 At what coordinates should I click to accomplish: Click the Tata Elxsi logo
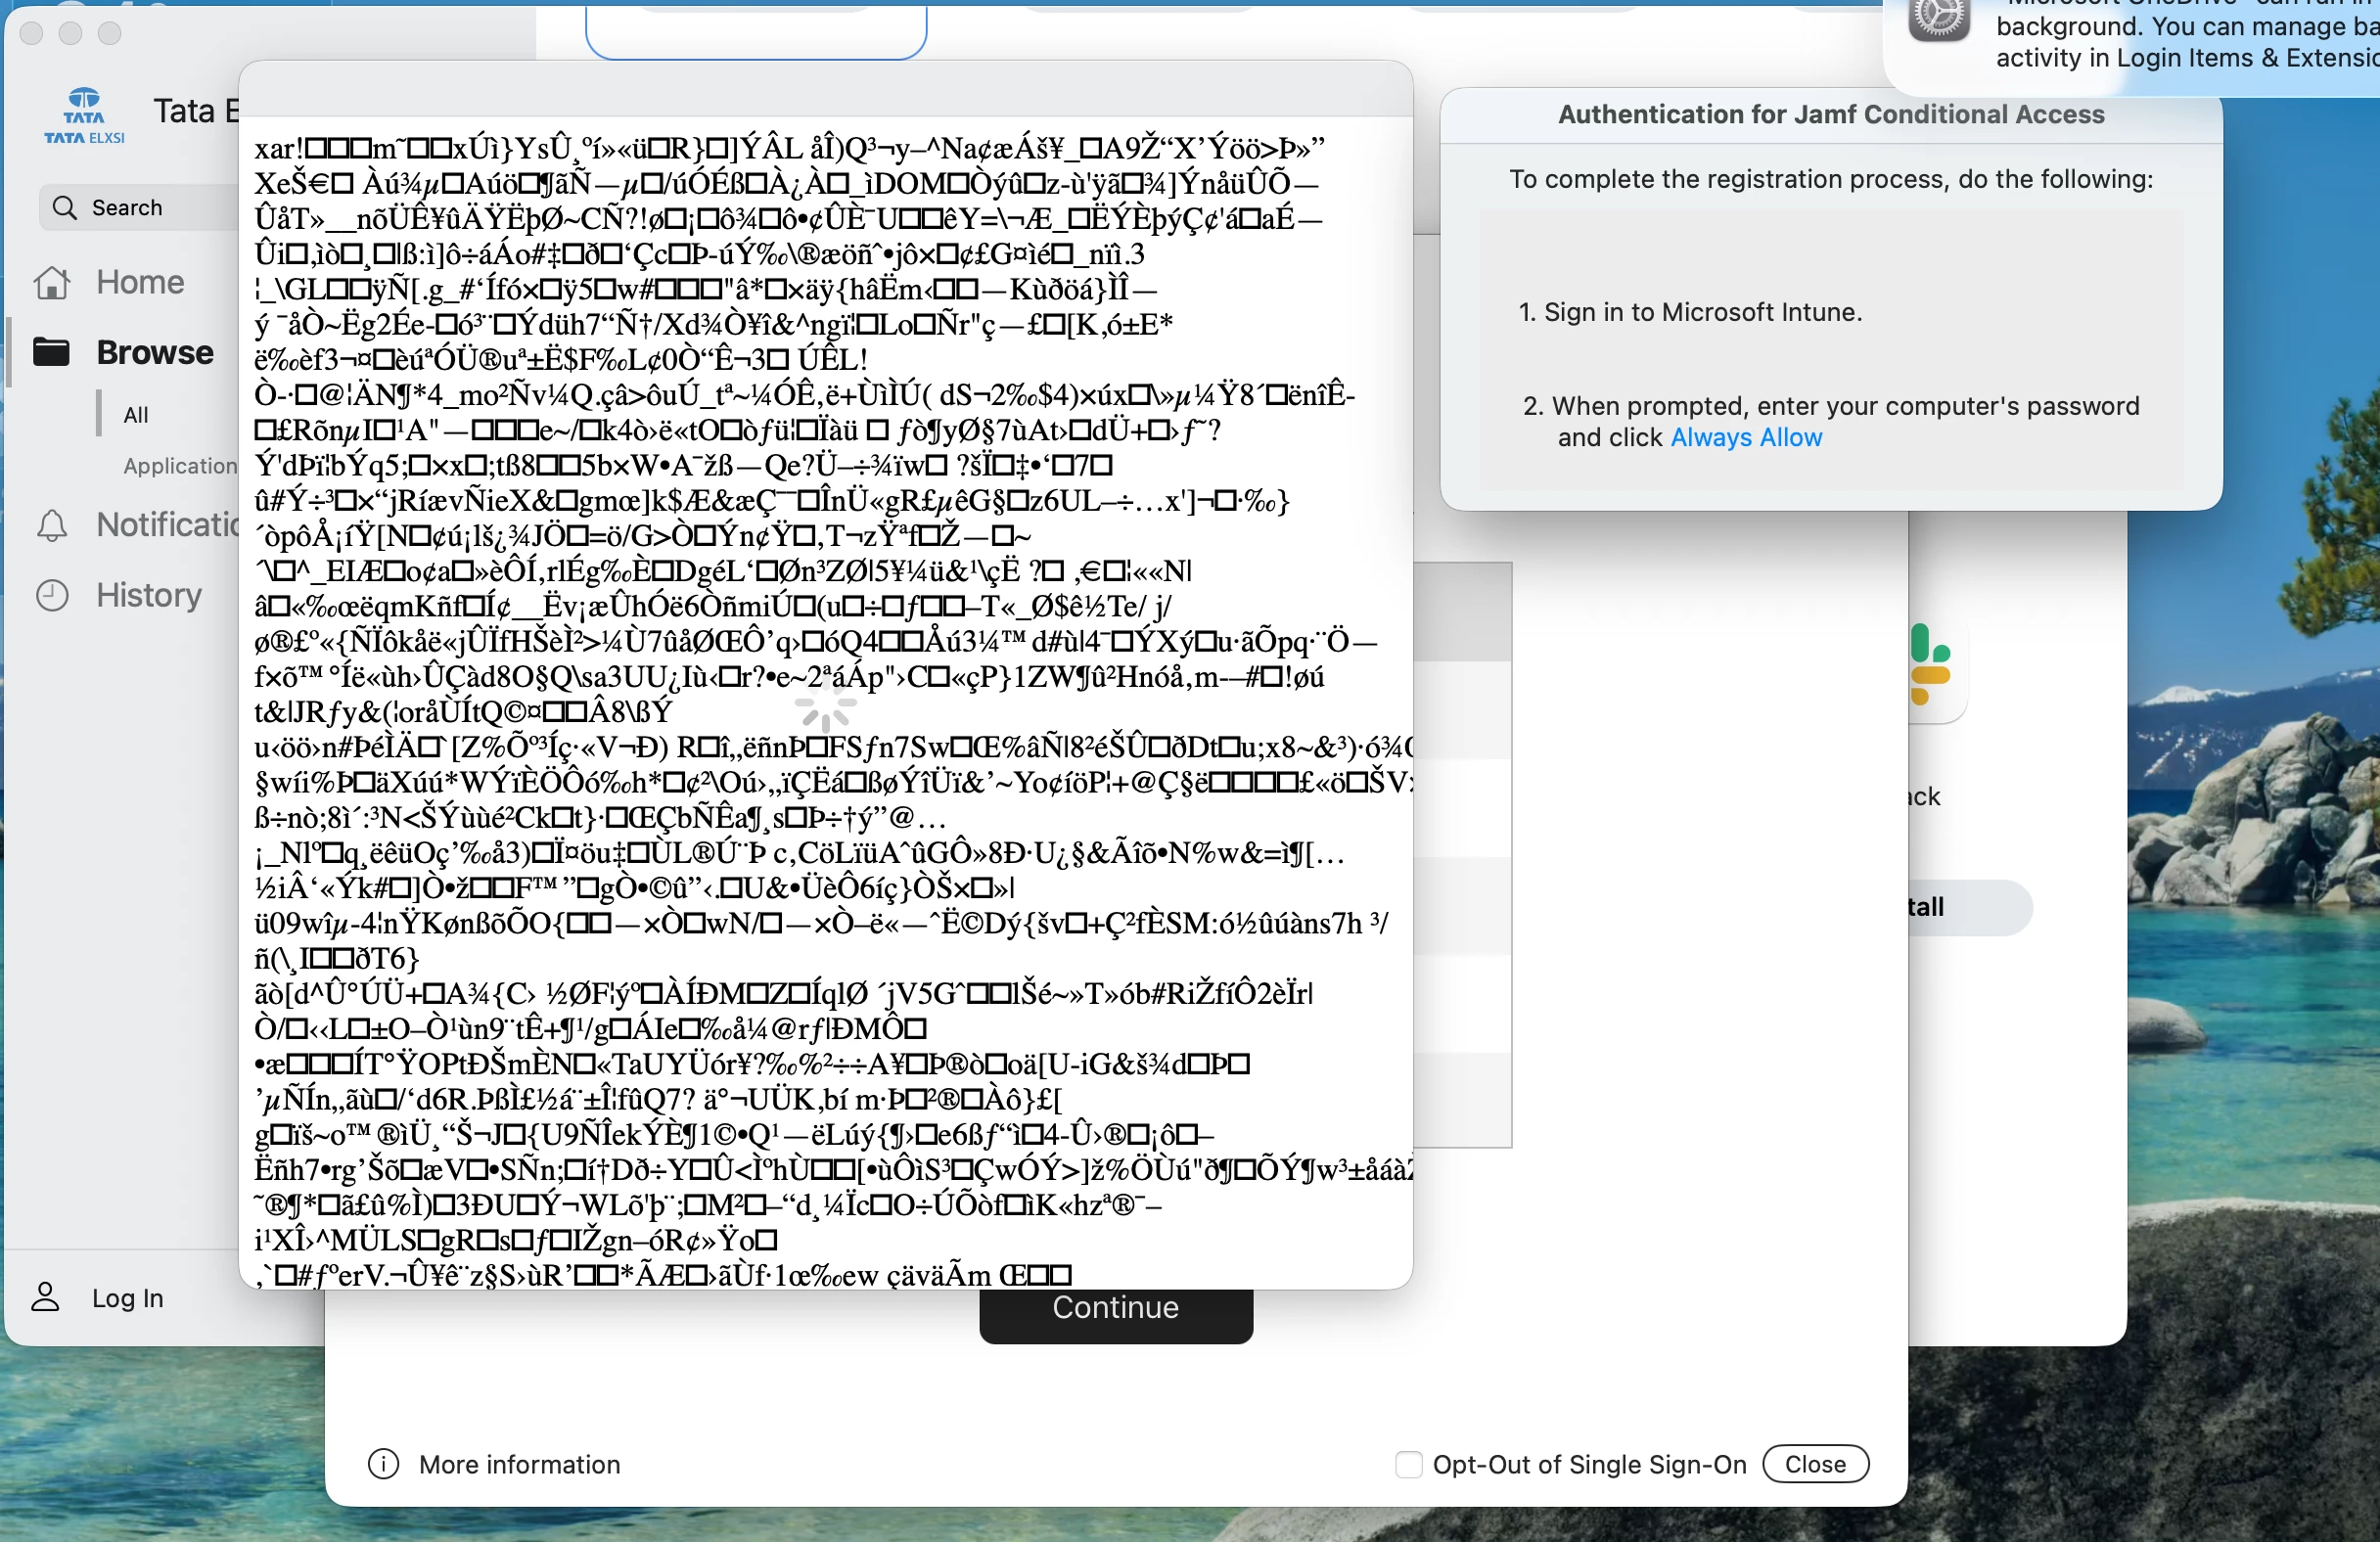84,116
